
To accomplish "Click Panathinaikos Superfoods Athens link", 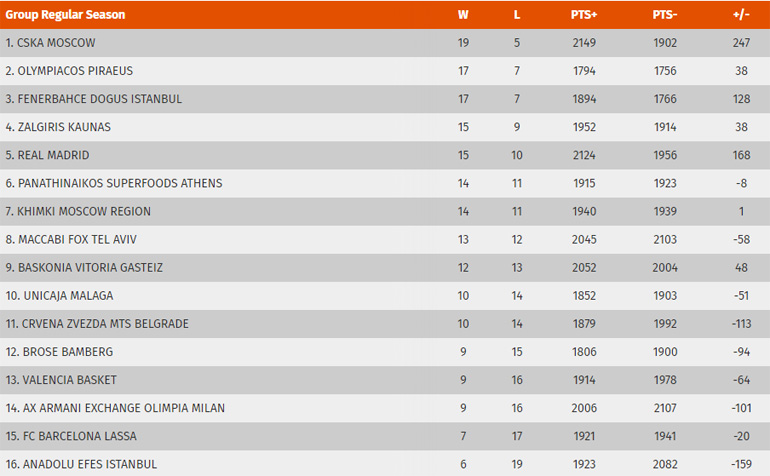I will 114,183.
